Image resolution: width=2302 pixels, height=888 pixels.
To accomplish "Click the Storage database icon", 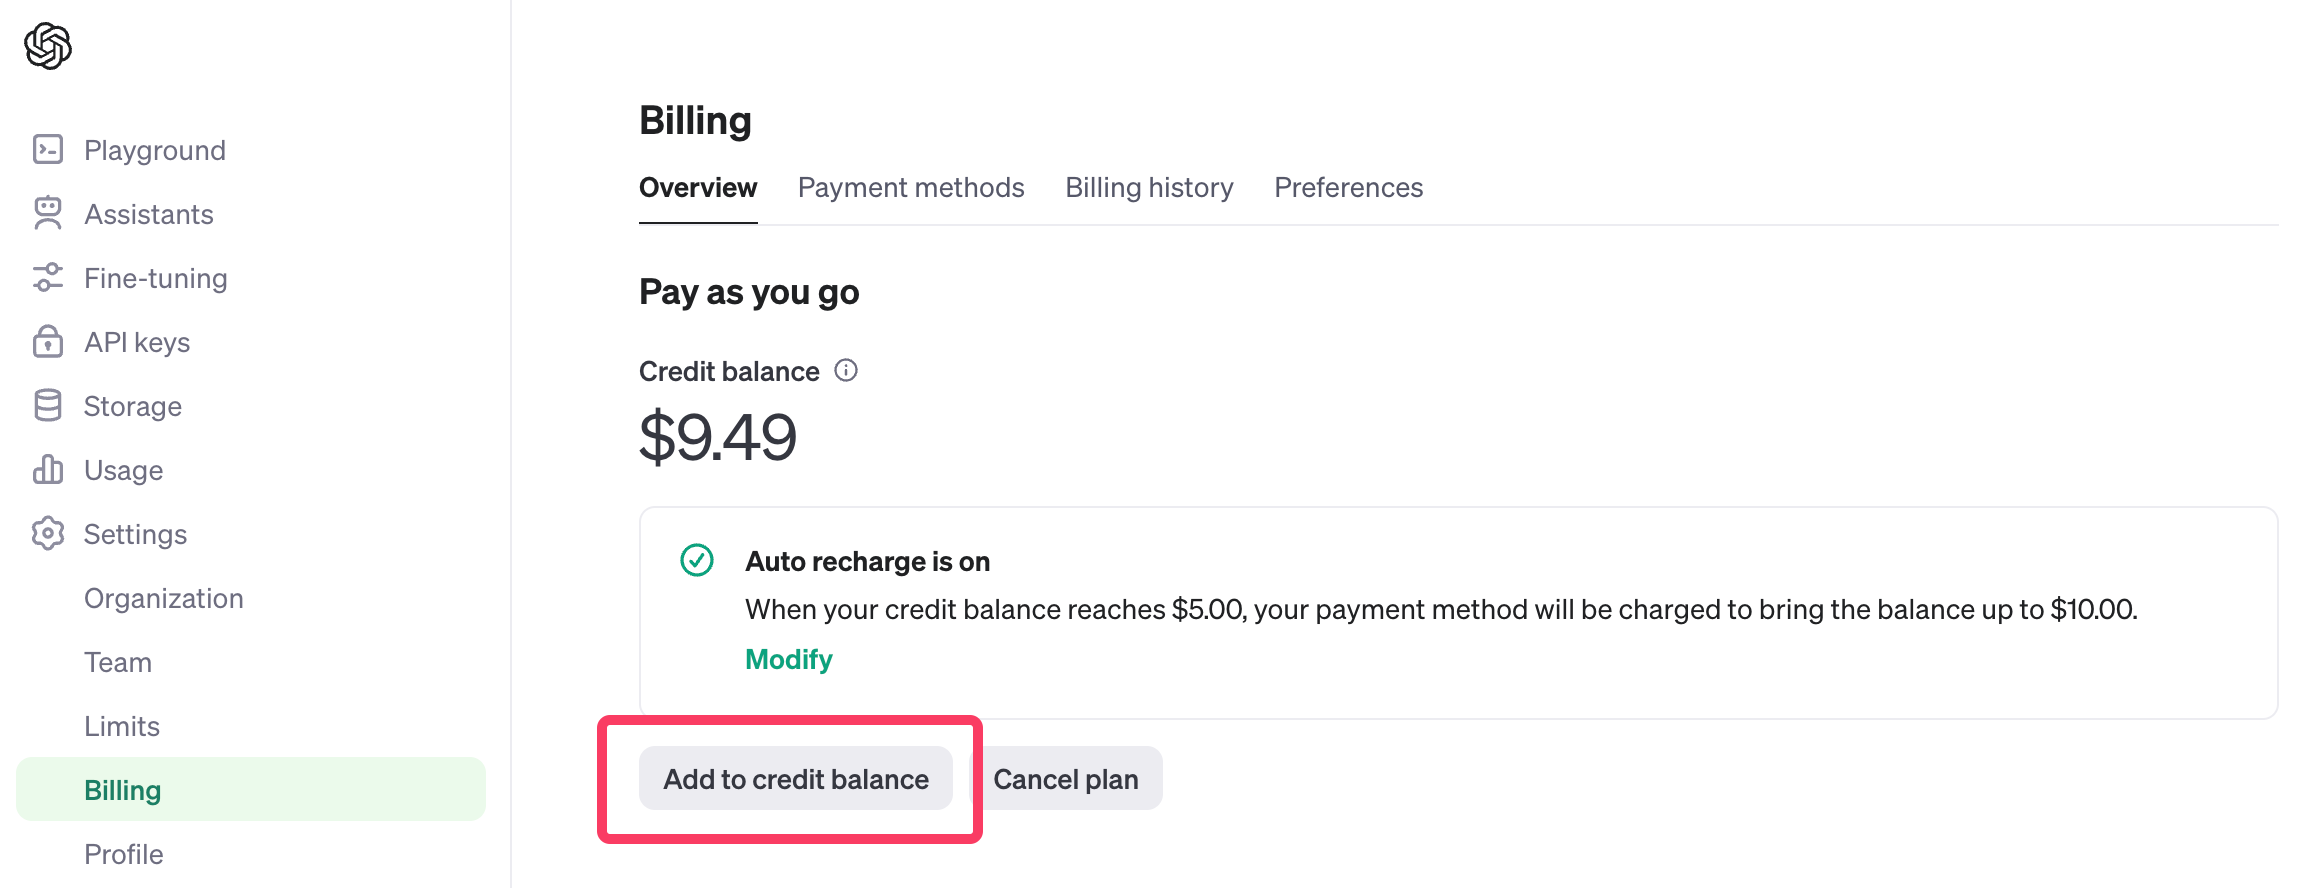I will coord(48,406).
